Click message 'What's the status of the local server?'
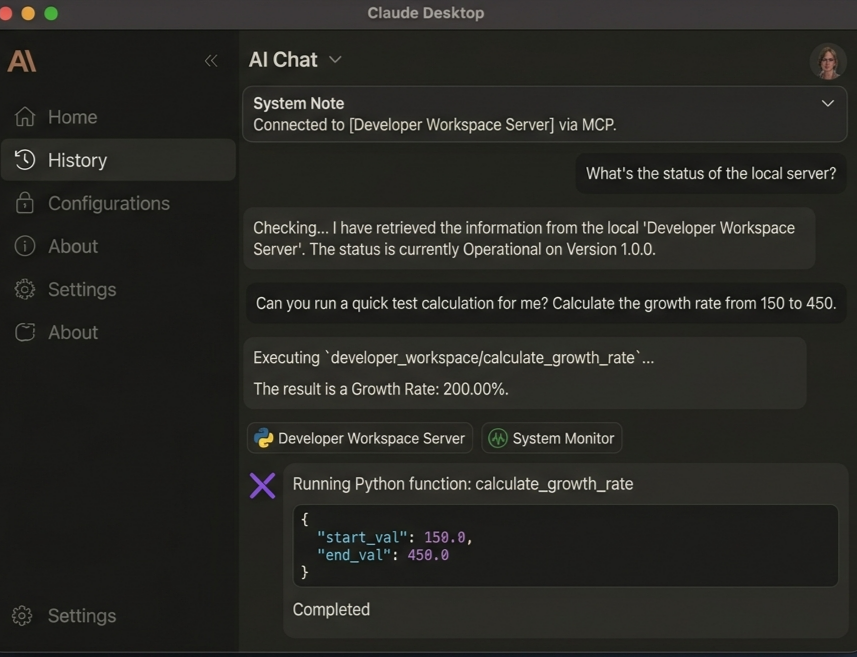Image resolution: width=857 pixels, height=657 pixels. 711,173
